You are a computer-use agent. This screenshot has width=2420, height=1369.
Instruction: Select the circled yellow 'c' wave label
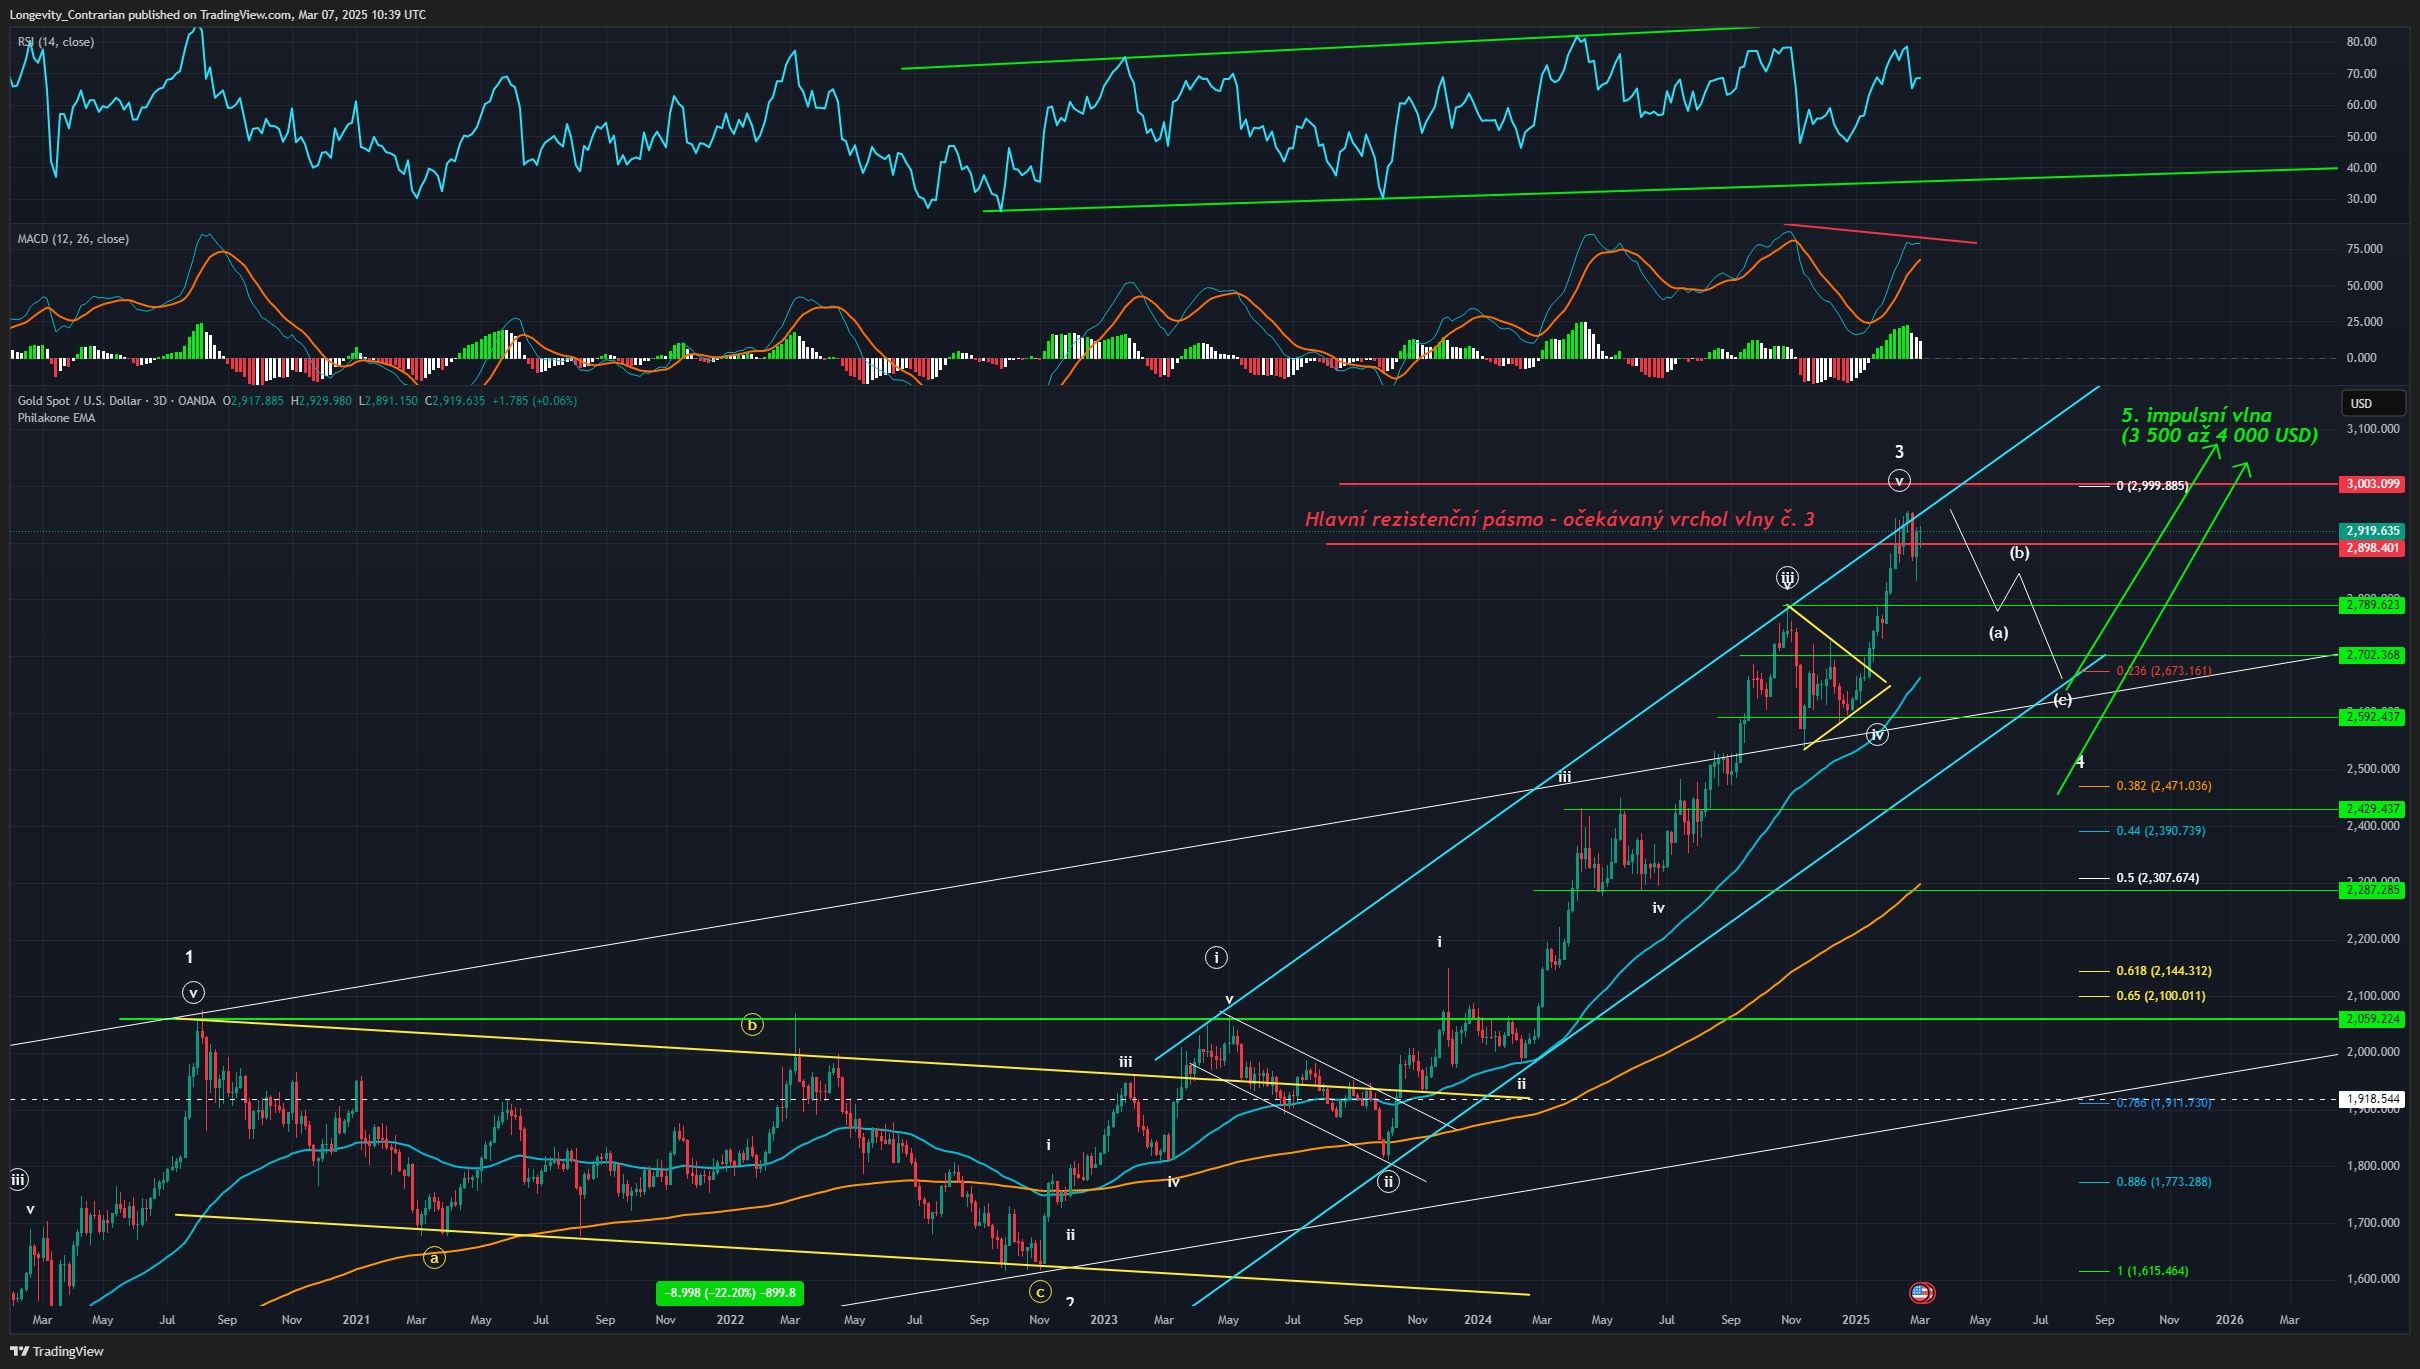pyautogui.click(x=1040, y=1292)
